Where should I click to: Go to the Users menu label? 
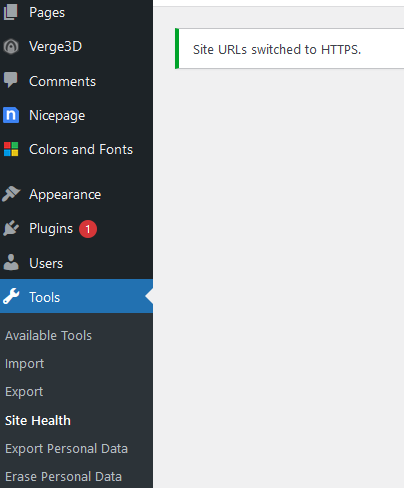[46, 263]
